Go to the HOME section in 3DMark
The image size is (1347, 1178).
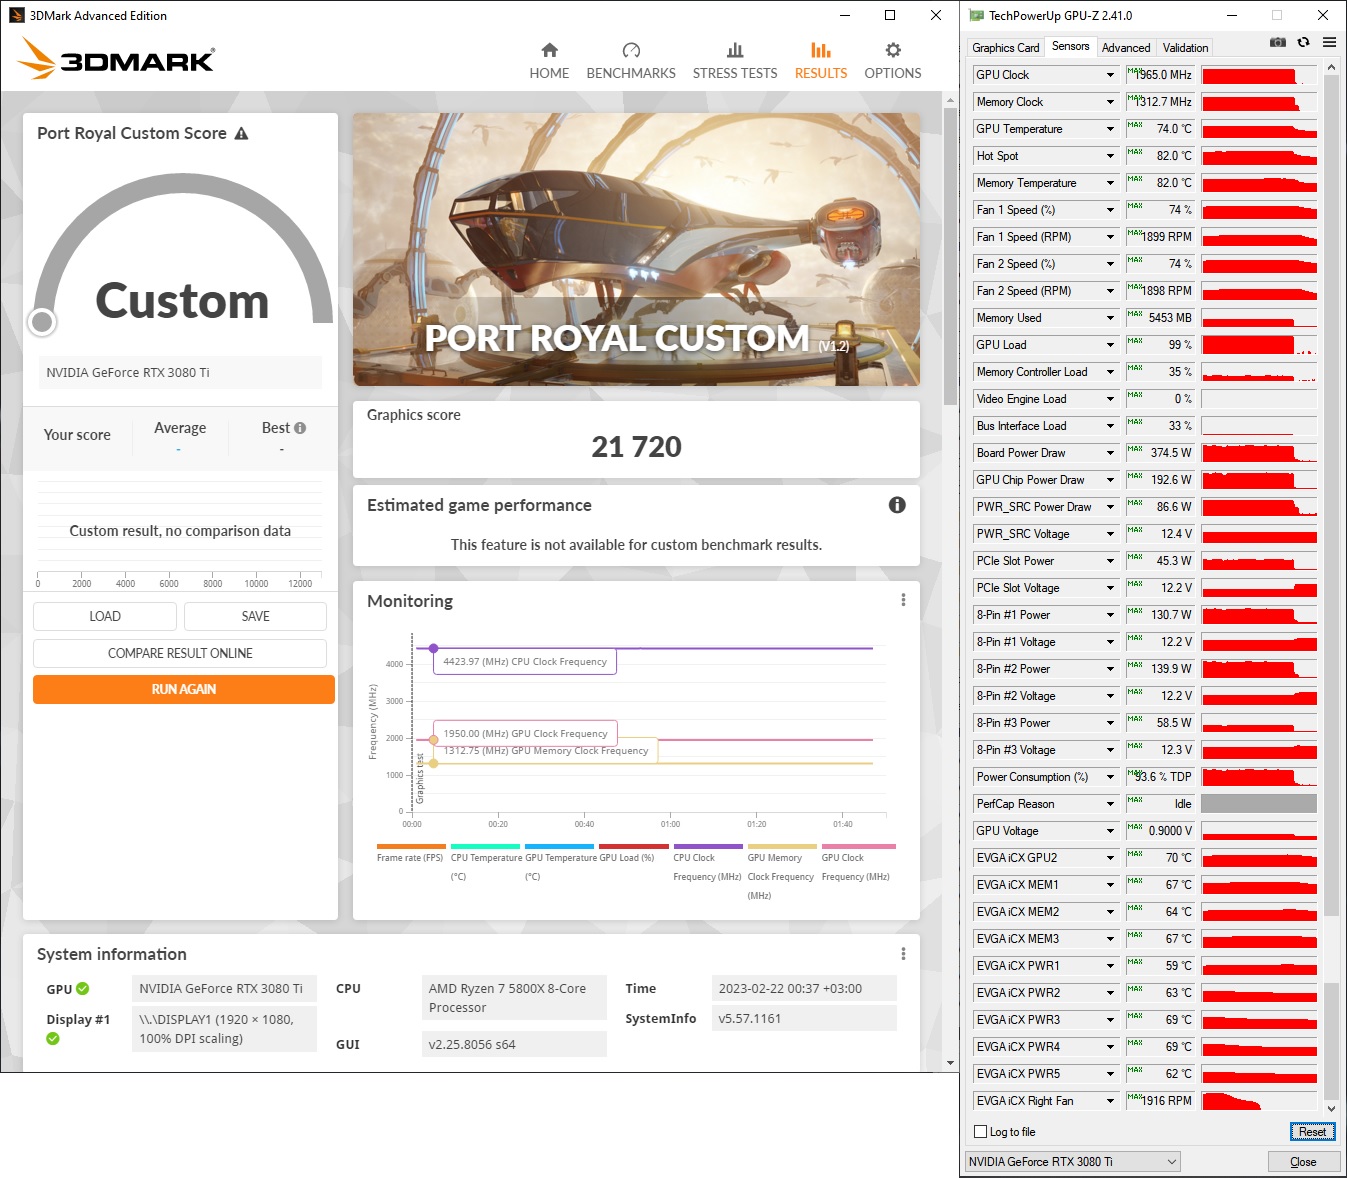pyautogui.click(x=549, y=61)
